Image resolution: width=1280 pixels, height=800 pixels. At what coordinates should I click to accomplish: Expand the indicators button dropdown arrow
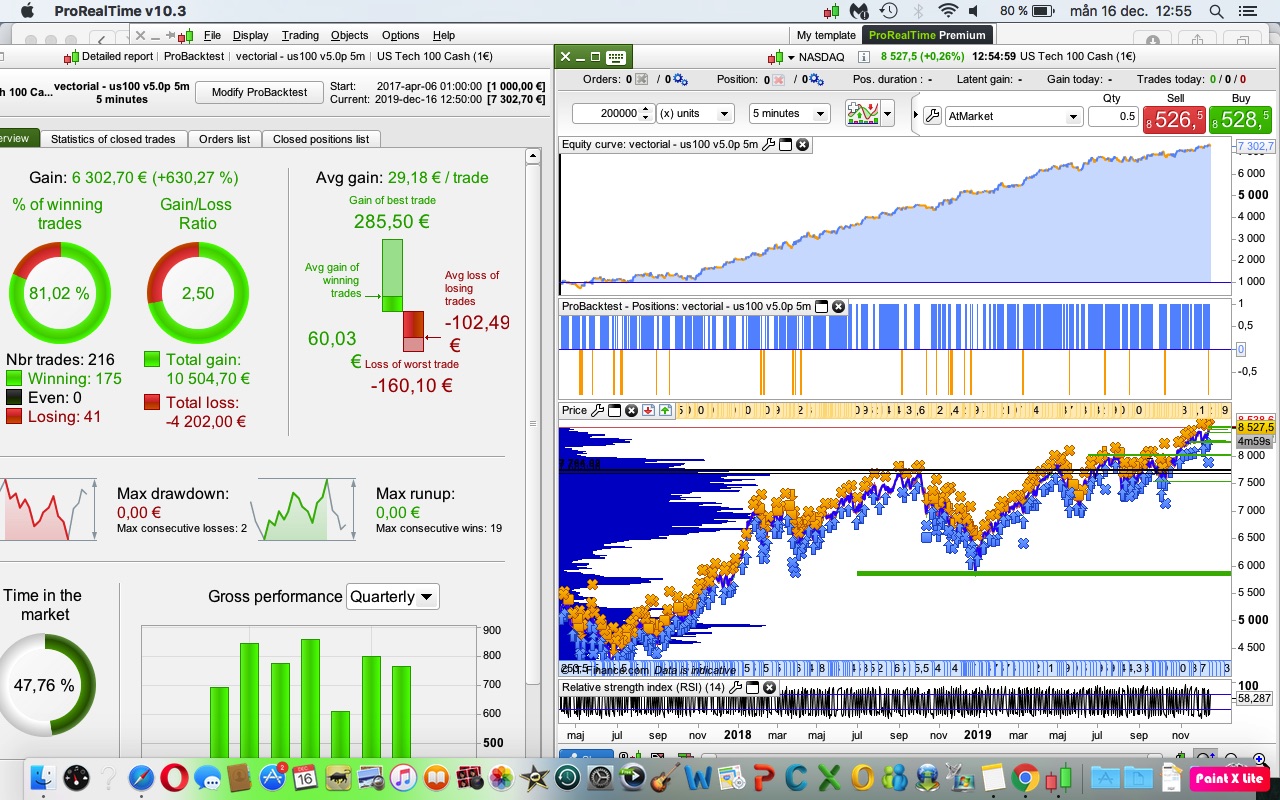point(888,114)
